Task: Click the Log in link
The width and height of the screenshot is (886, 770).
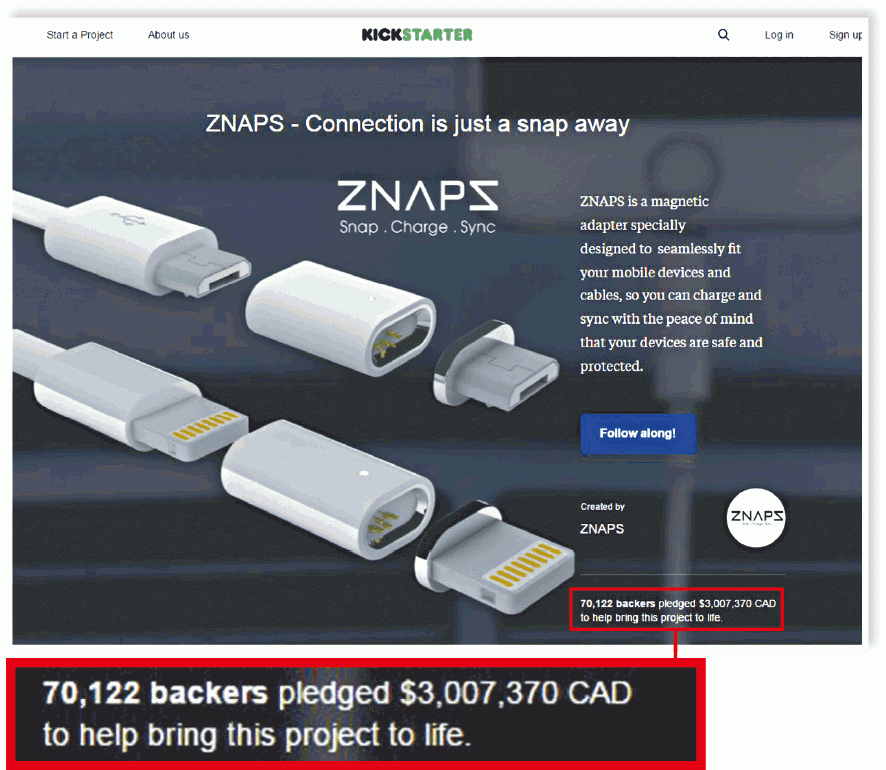Action: tap(779, 35)
